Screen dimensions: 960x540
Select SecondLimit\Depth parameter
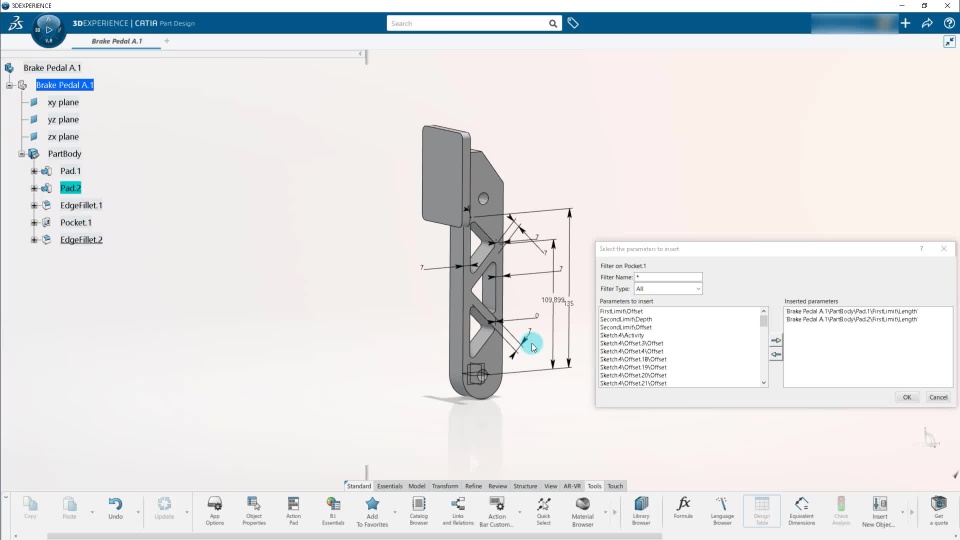click(626, 319)
